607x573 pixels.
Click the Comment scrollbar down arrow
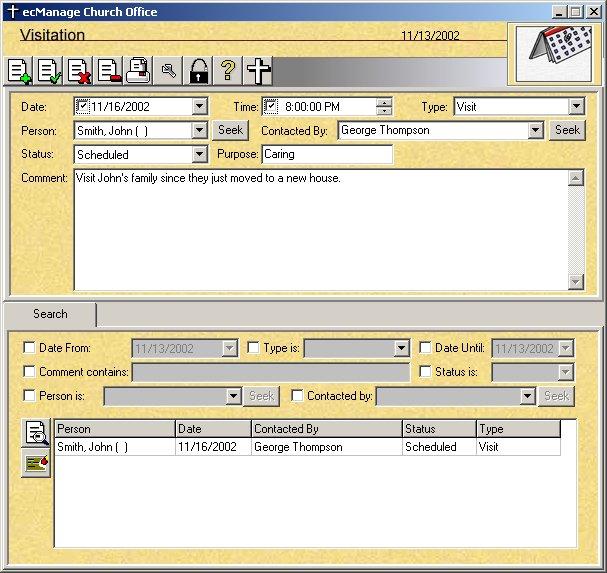click(x=576, y=282)
